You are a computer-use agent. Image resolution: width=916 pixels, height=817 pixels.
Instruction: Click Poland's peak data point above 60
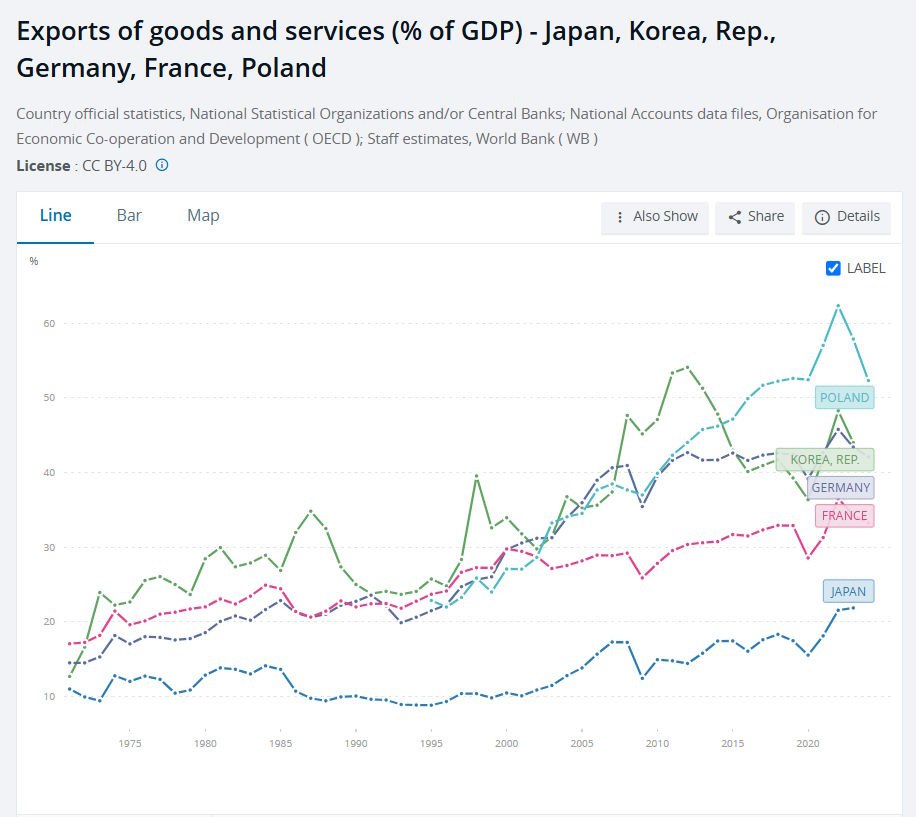(x=838, y=306)
